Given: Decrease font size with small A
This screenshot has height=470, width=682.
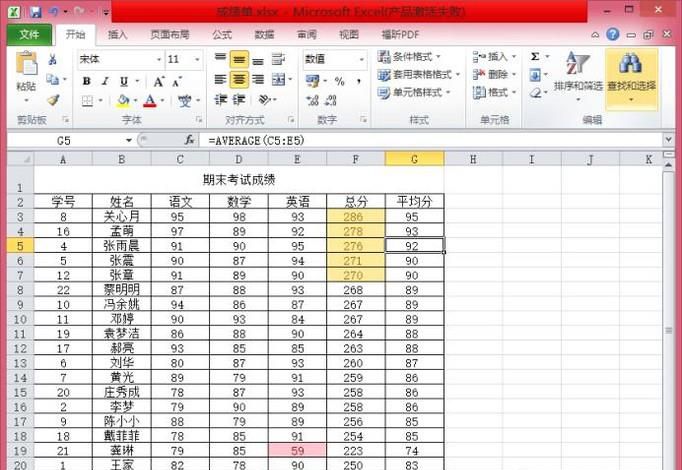Looking at the screenshot, I should point(177,81).
